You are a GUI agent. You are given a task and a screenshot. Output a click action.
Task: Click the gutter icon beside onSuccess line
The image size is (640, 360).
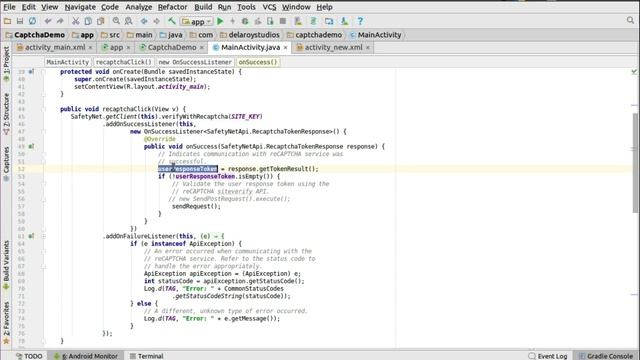click(x=31, y=147)
